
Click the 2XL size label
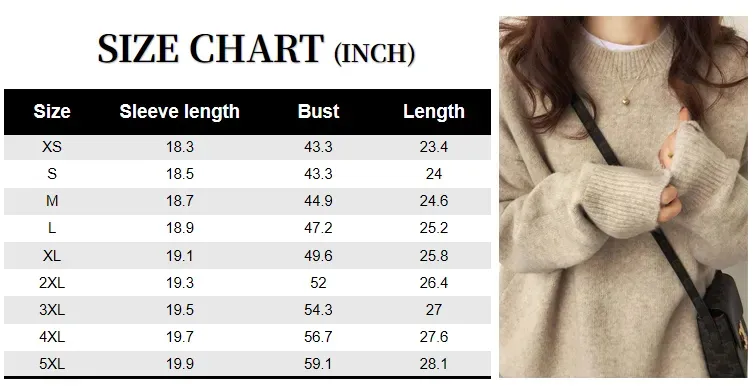[x=52, y=283]
